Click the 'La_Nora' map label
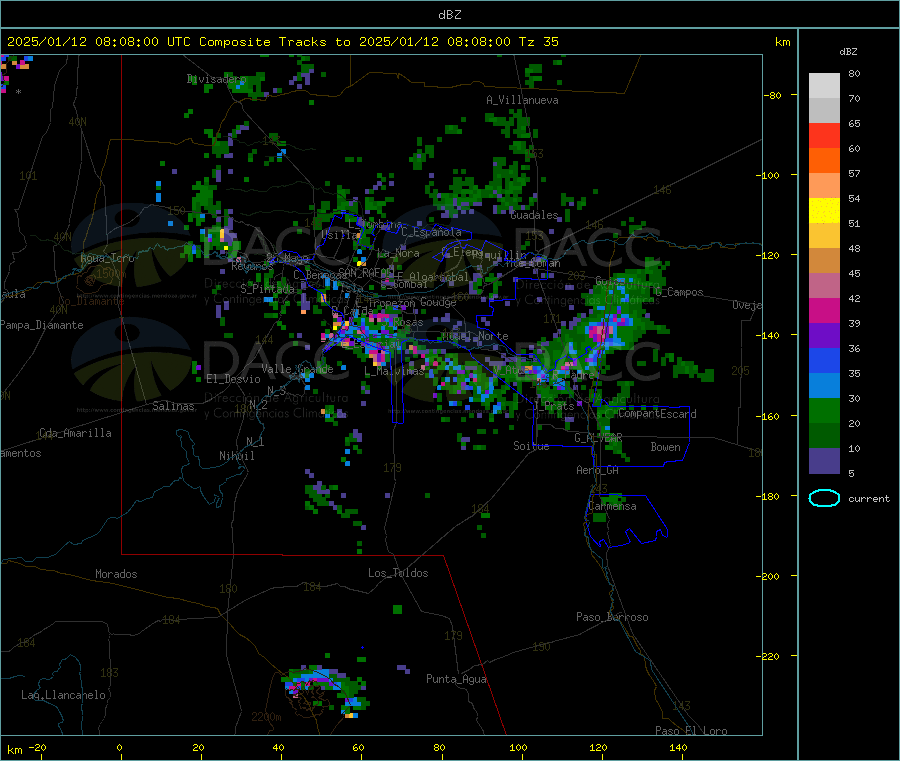 (x=398, y=253)
